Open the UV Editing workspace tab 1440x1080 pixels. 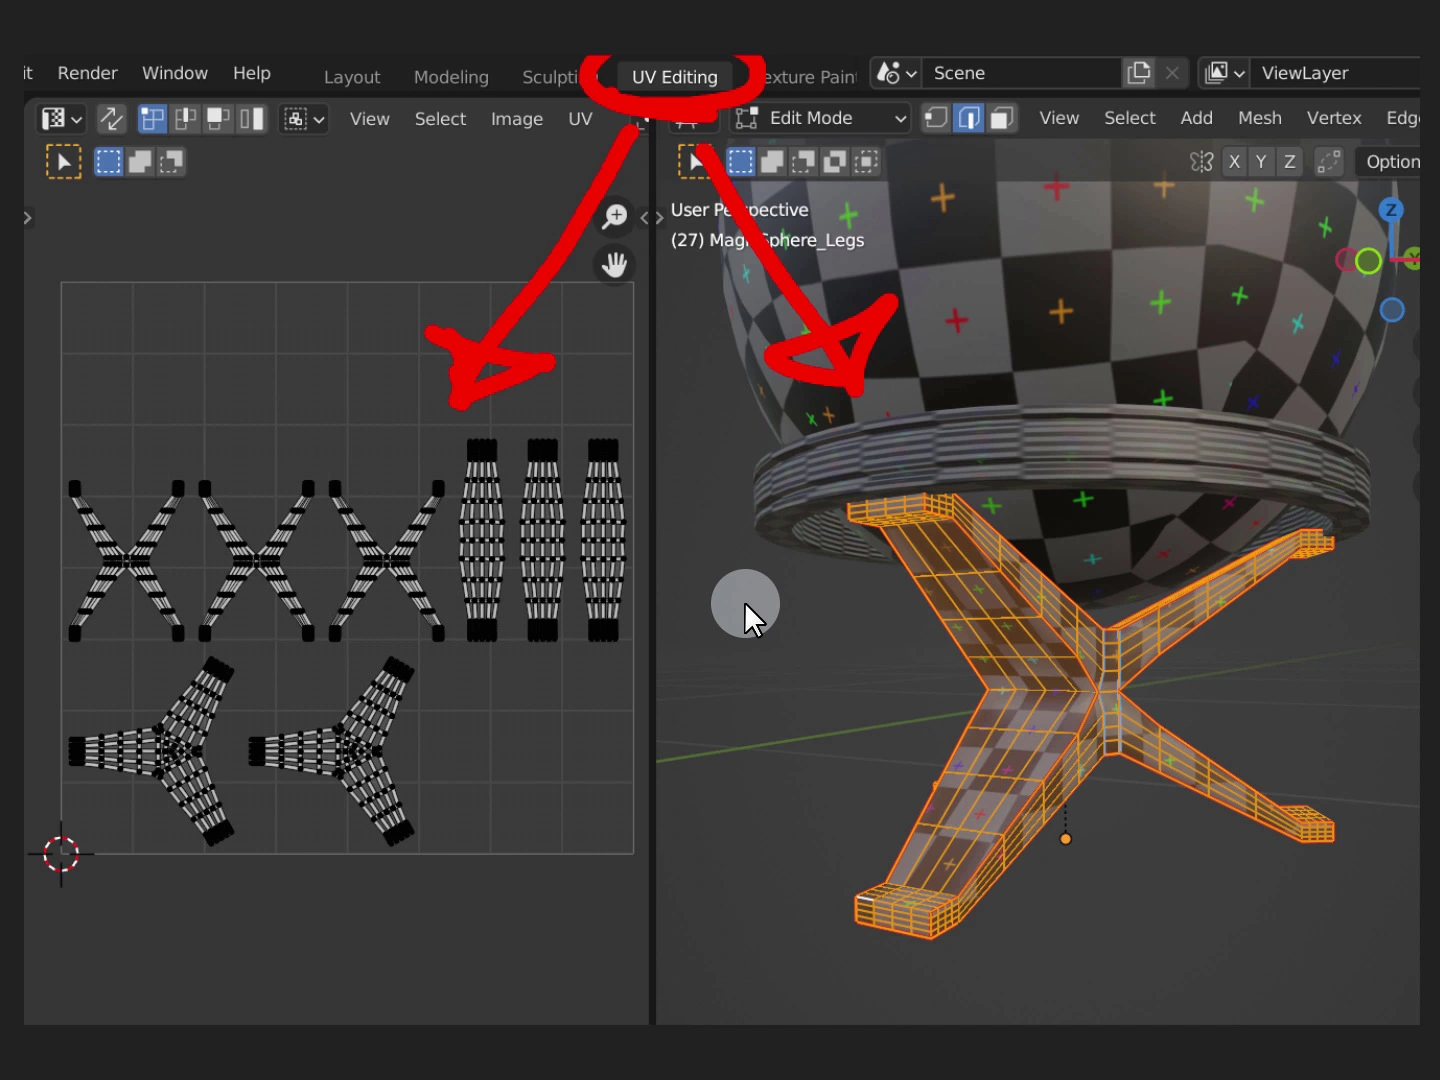[674, 77]
